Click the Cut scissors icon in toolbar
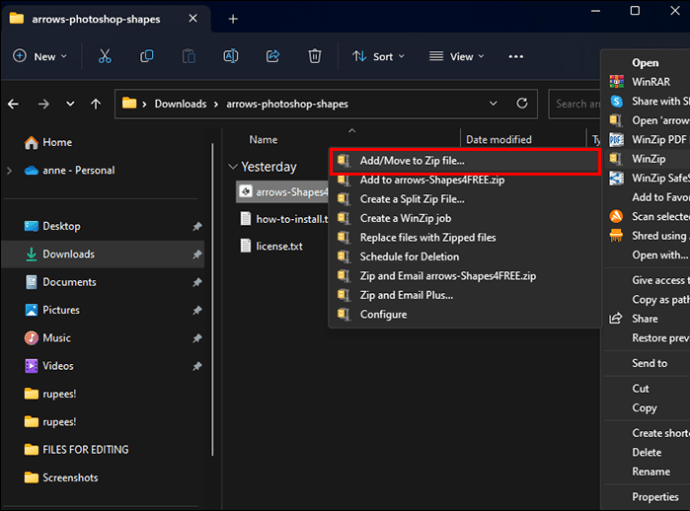 105,56
